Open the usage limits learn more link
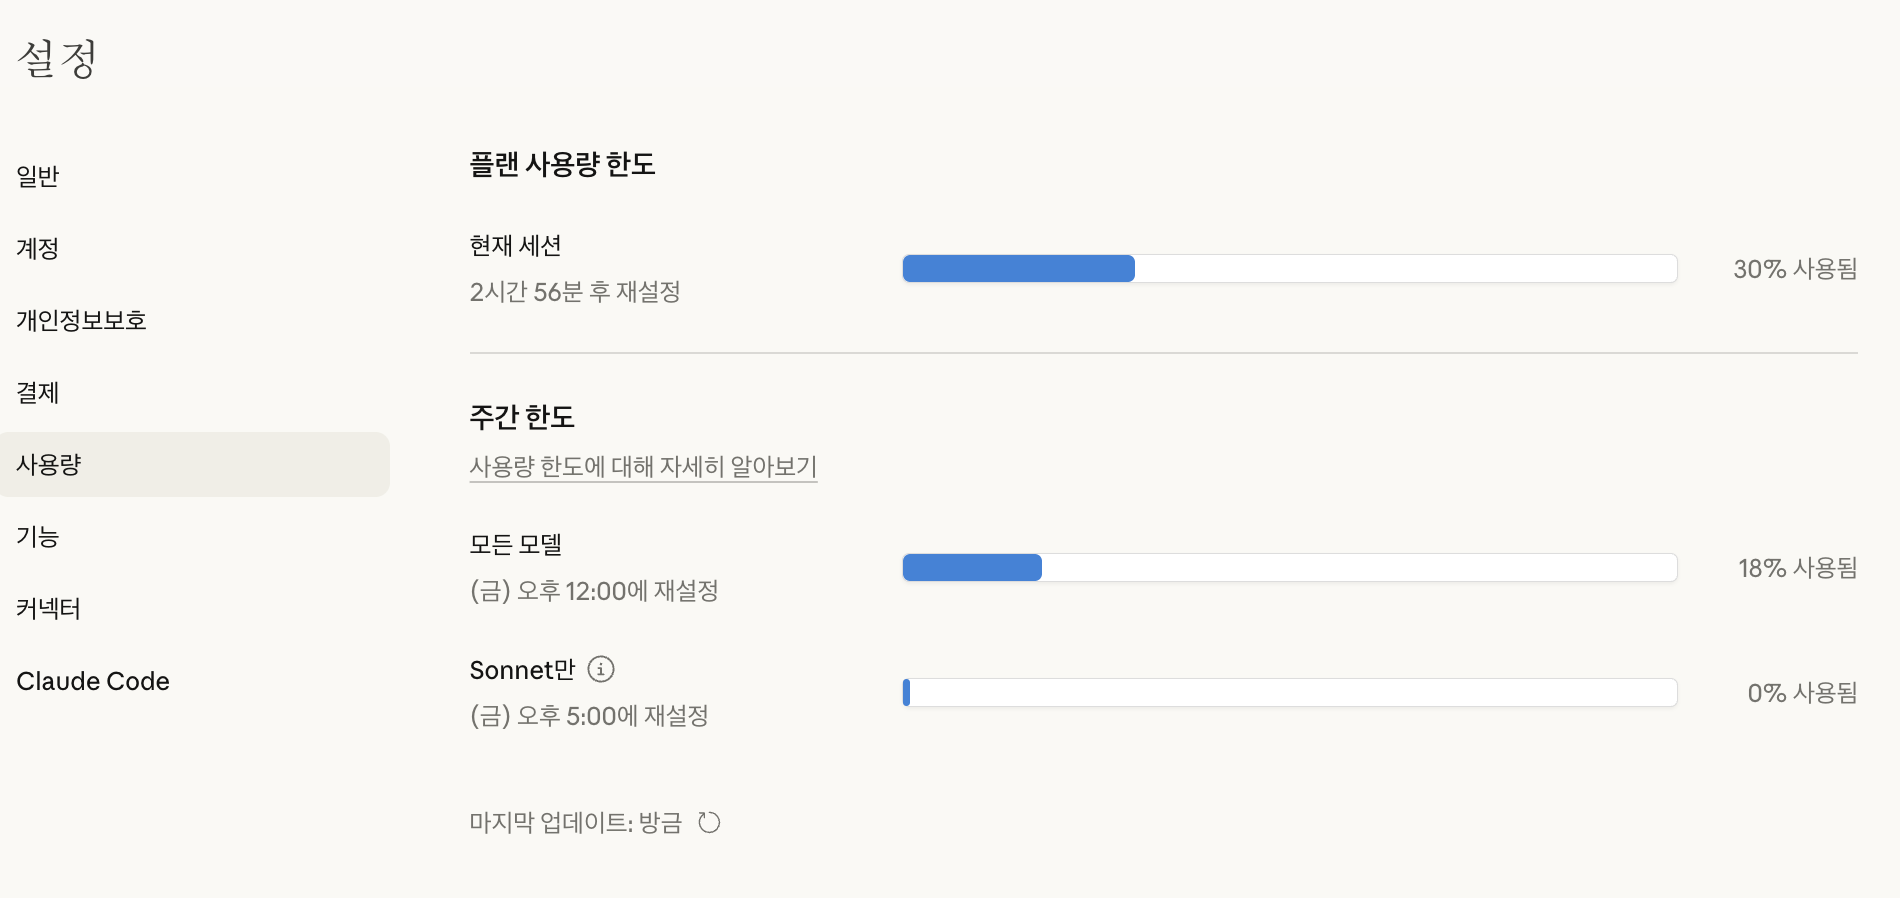1900x898 pixels. coord(643,466)
